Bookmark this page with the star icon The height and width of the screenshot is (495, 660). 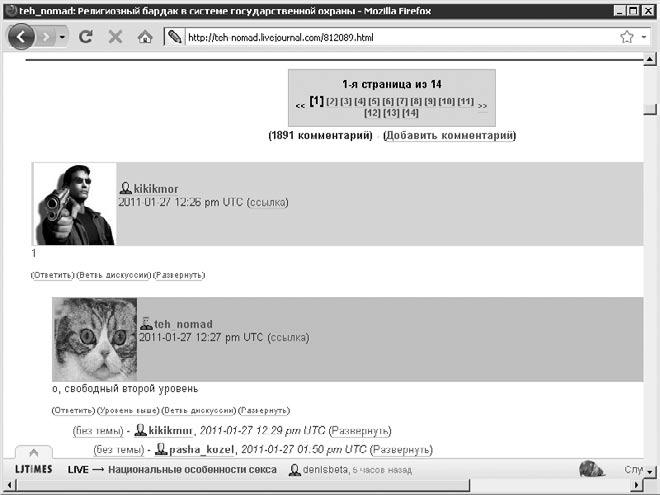pos(627,36)
